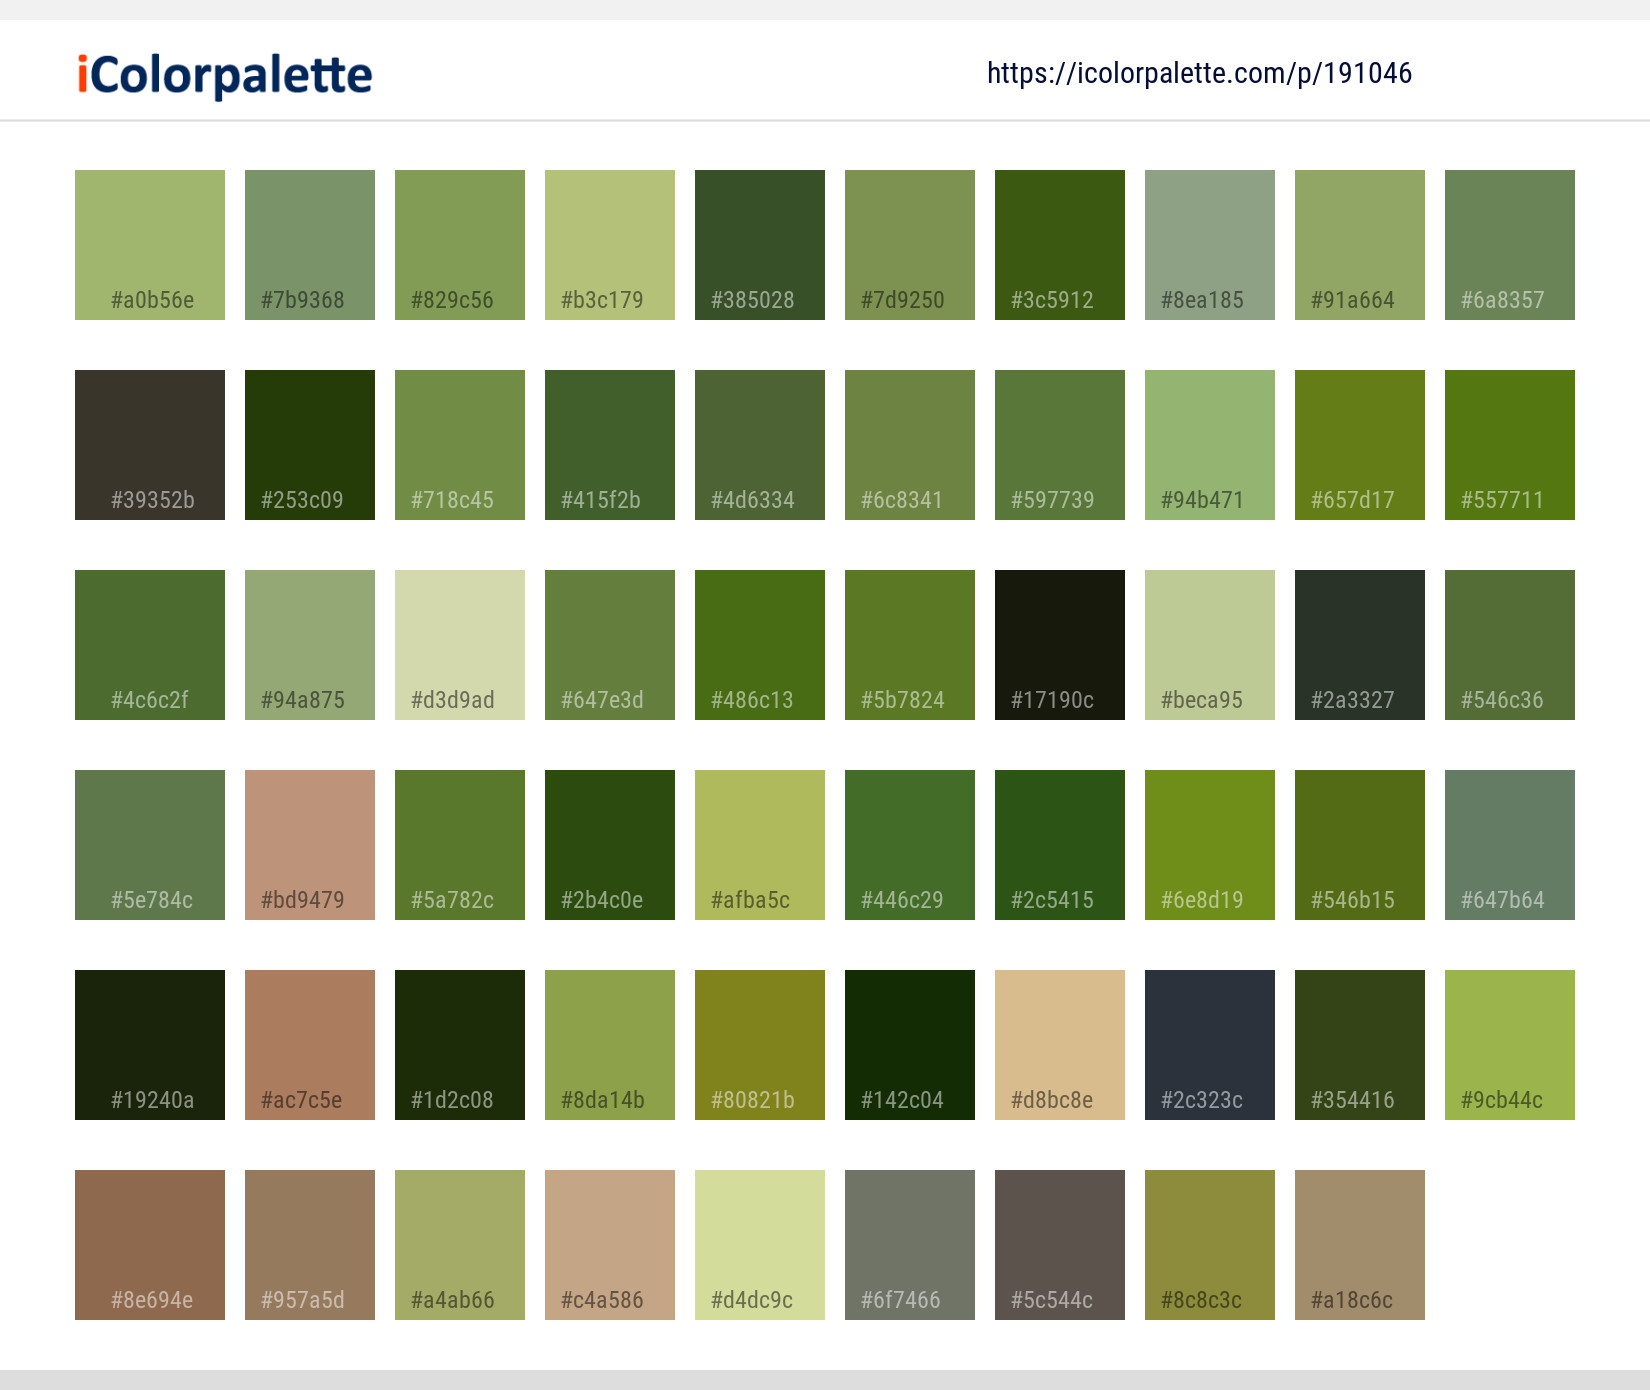The width and height of the screenshot is (1650, 1390).
Task: Select the #6c8341 swatch
Action: click(x=910, y=445)
